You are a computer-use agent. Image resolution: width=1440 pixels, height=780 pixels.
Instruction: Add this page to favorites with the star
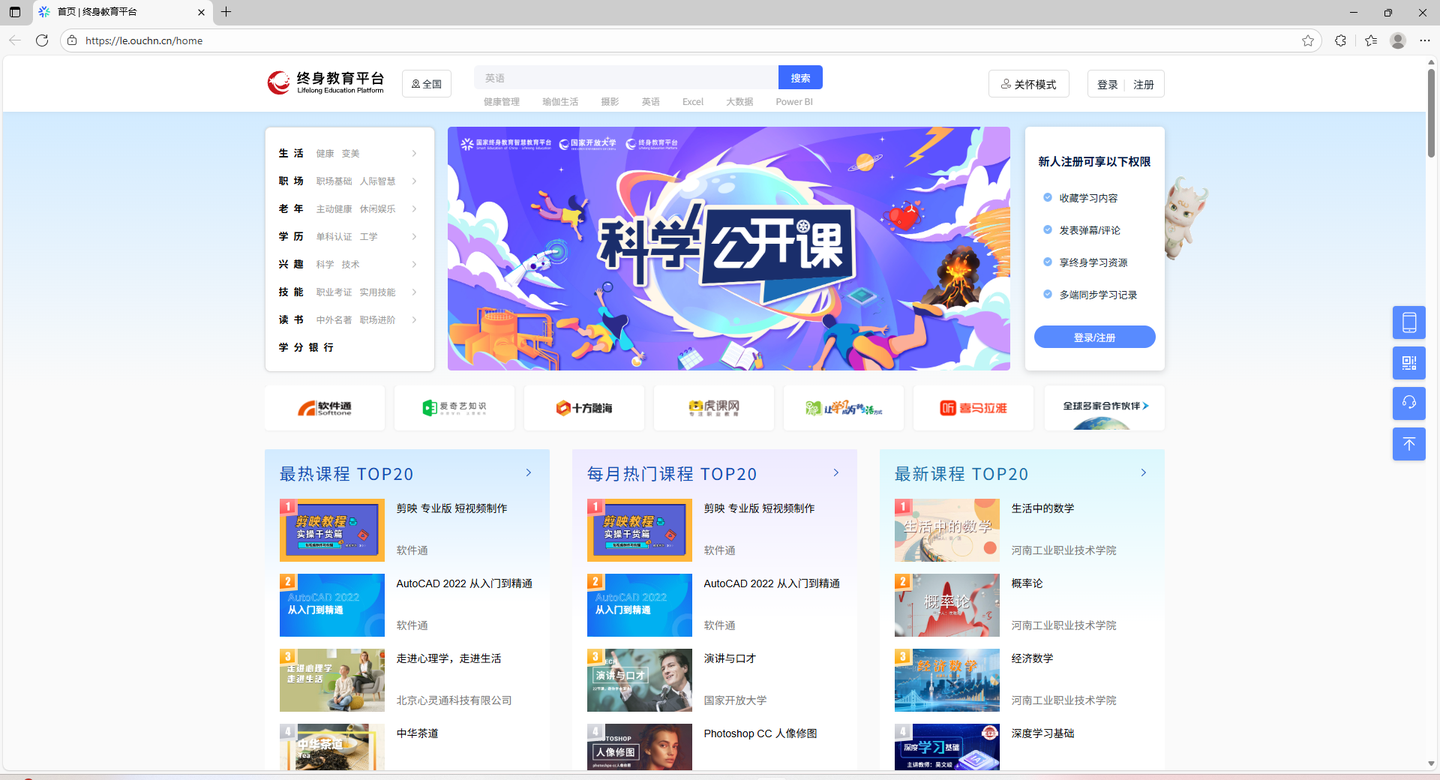[x=1308, y=41]
